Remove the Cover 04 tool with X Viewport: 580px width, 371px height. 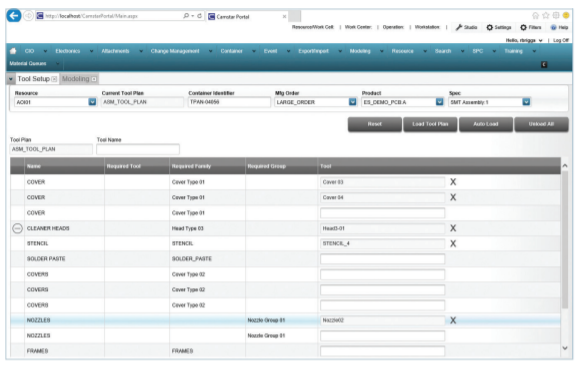(x=453, y=198)
